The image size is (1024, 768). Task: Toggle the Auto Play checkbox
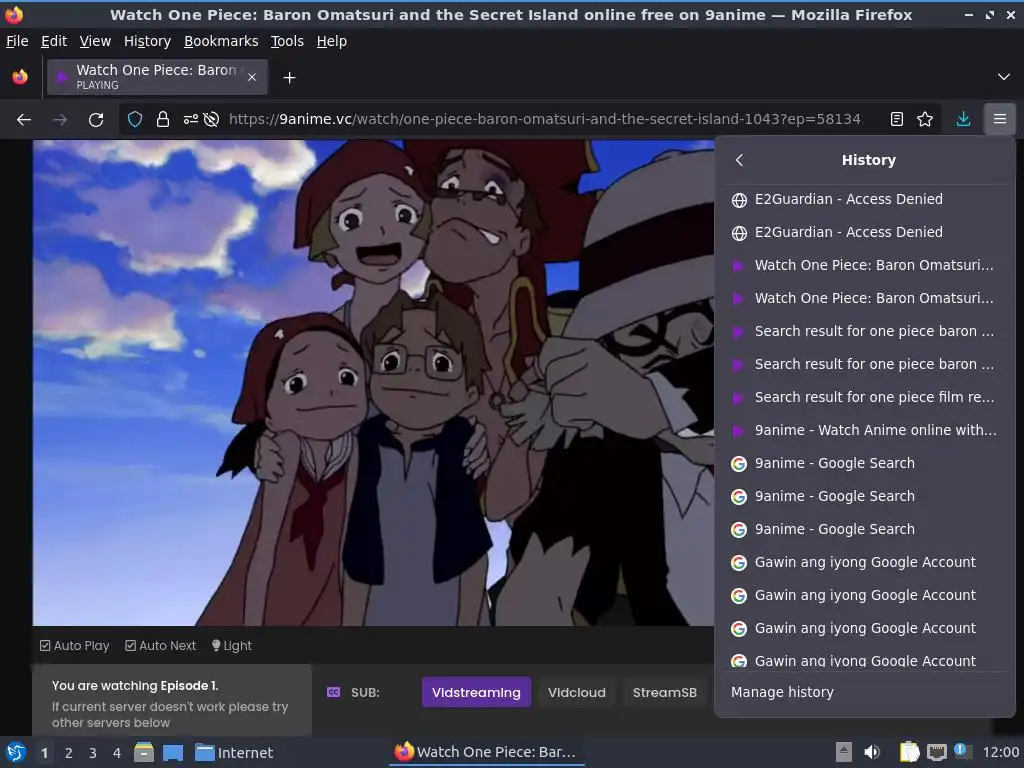pos(74,645)
